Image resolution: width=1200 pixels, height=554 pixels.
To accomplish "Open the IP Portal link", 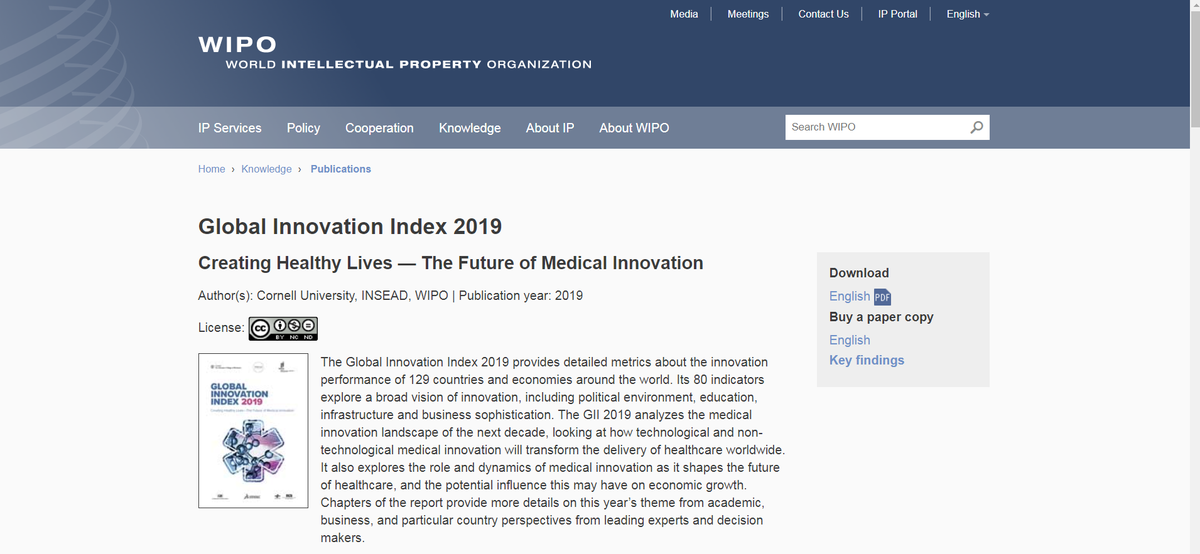I will (x=897, y=14).
